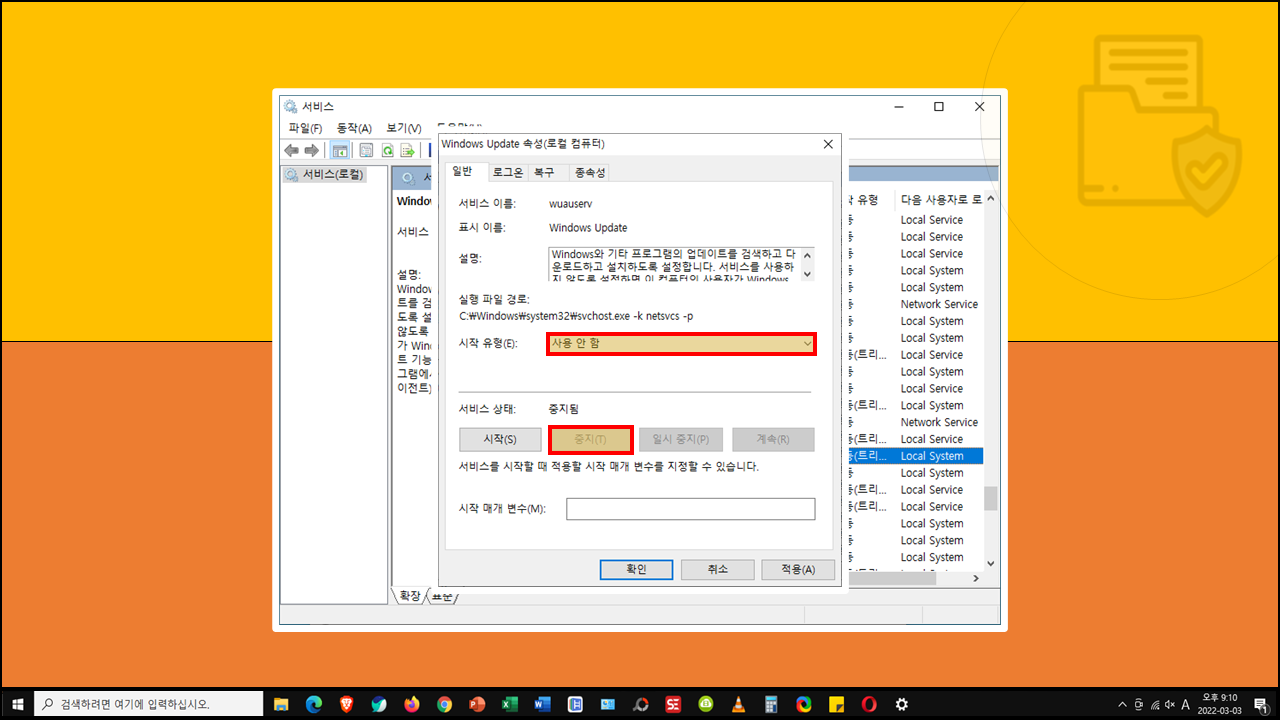Click the 시작 매개 변수 input field
Viewport: 1280px width, 720px height.
coord(690,509)
